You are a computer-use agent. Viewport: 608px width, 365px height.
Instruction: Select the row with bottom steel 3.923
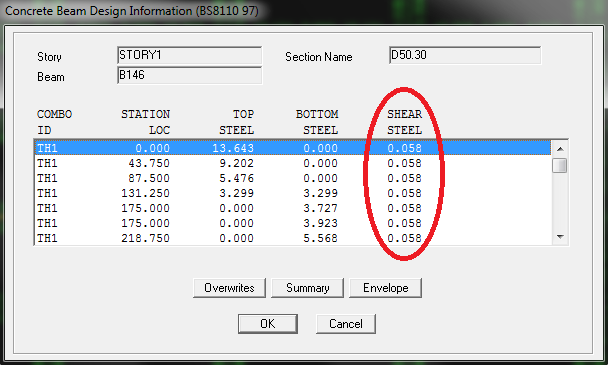[x=293, y=223]
